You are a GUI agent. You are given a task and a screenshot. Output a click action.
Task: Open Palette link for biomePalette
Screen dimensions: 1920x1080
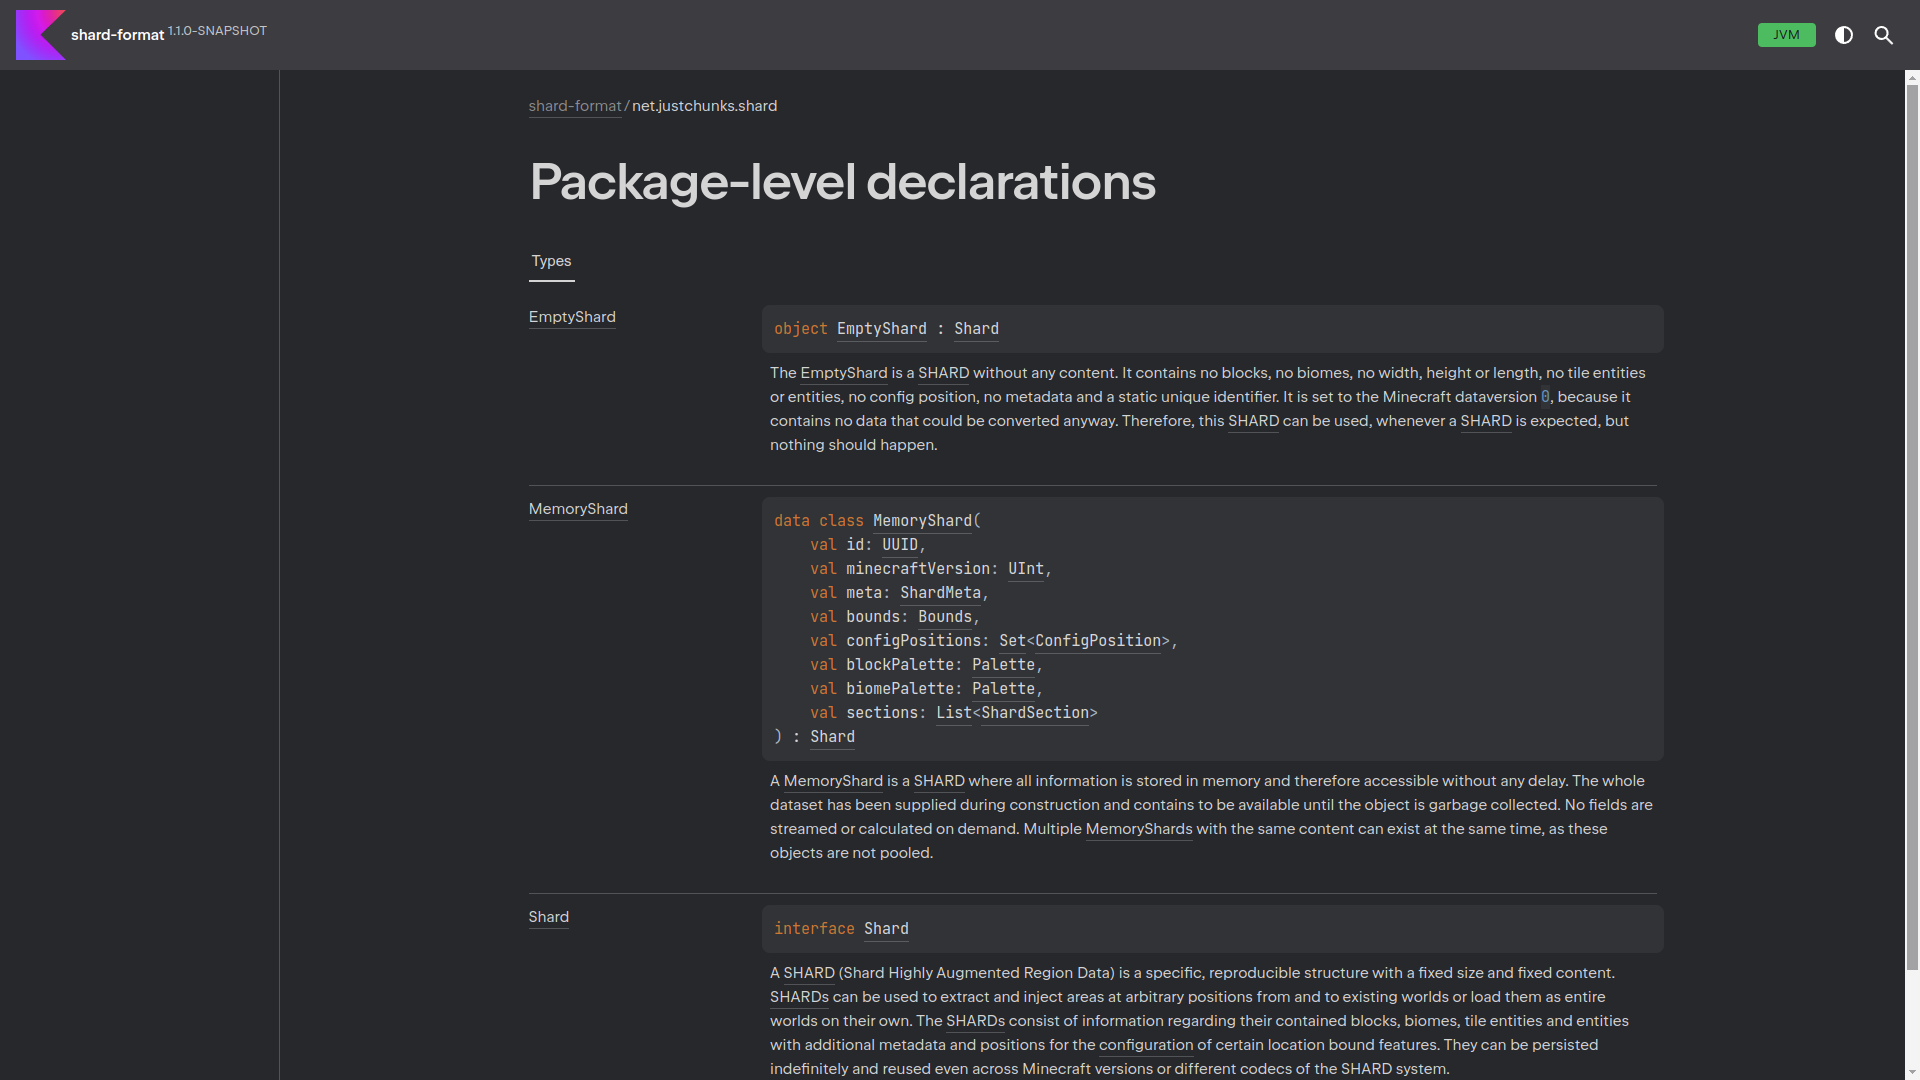coord(1003,689)
